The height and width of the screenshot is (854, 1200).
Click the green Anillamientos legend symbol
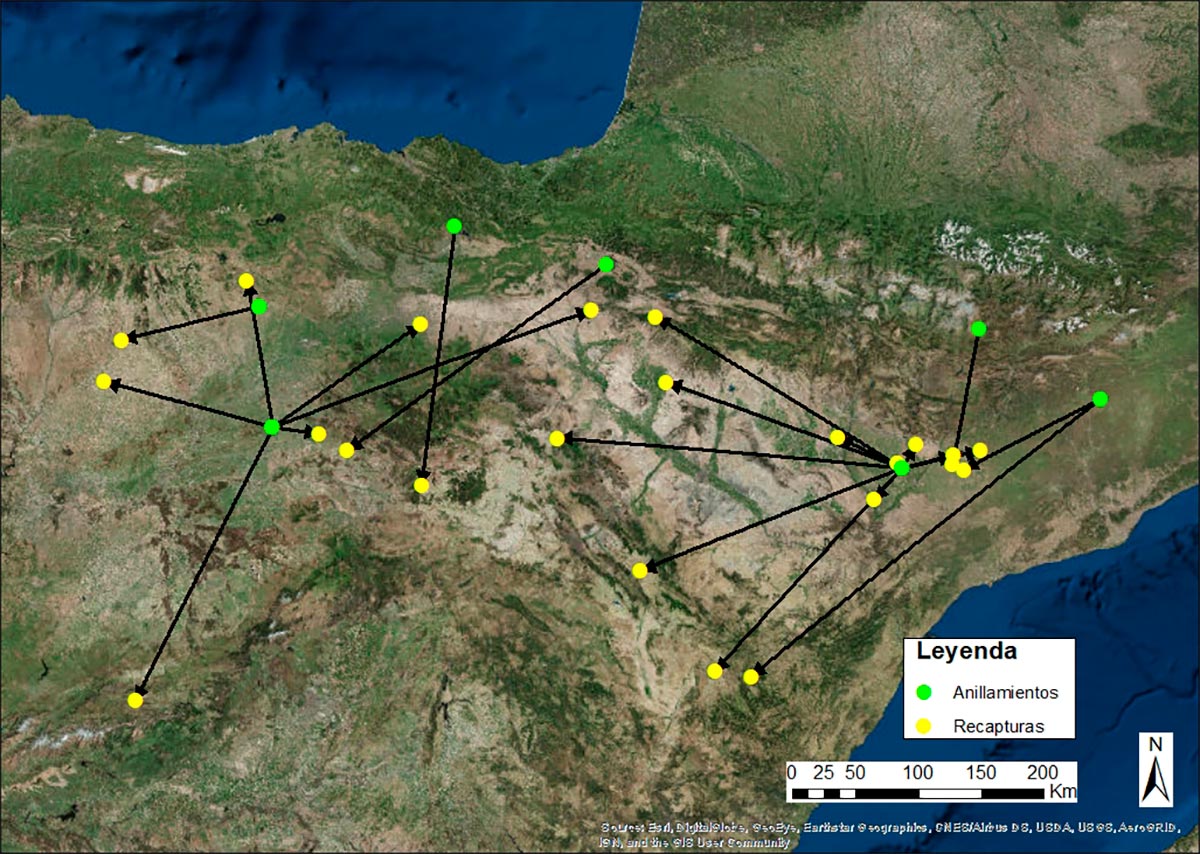[x=925, y=692]
